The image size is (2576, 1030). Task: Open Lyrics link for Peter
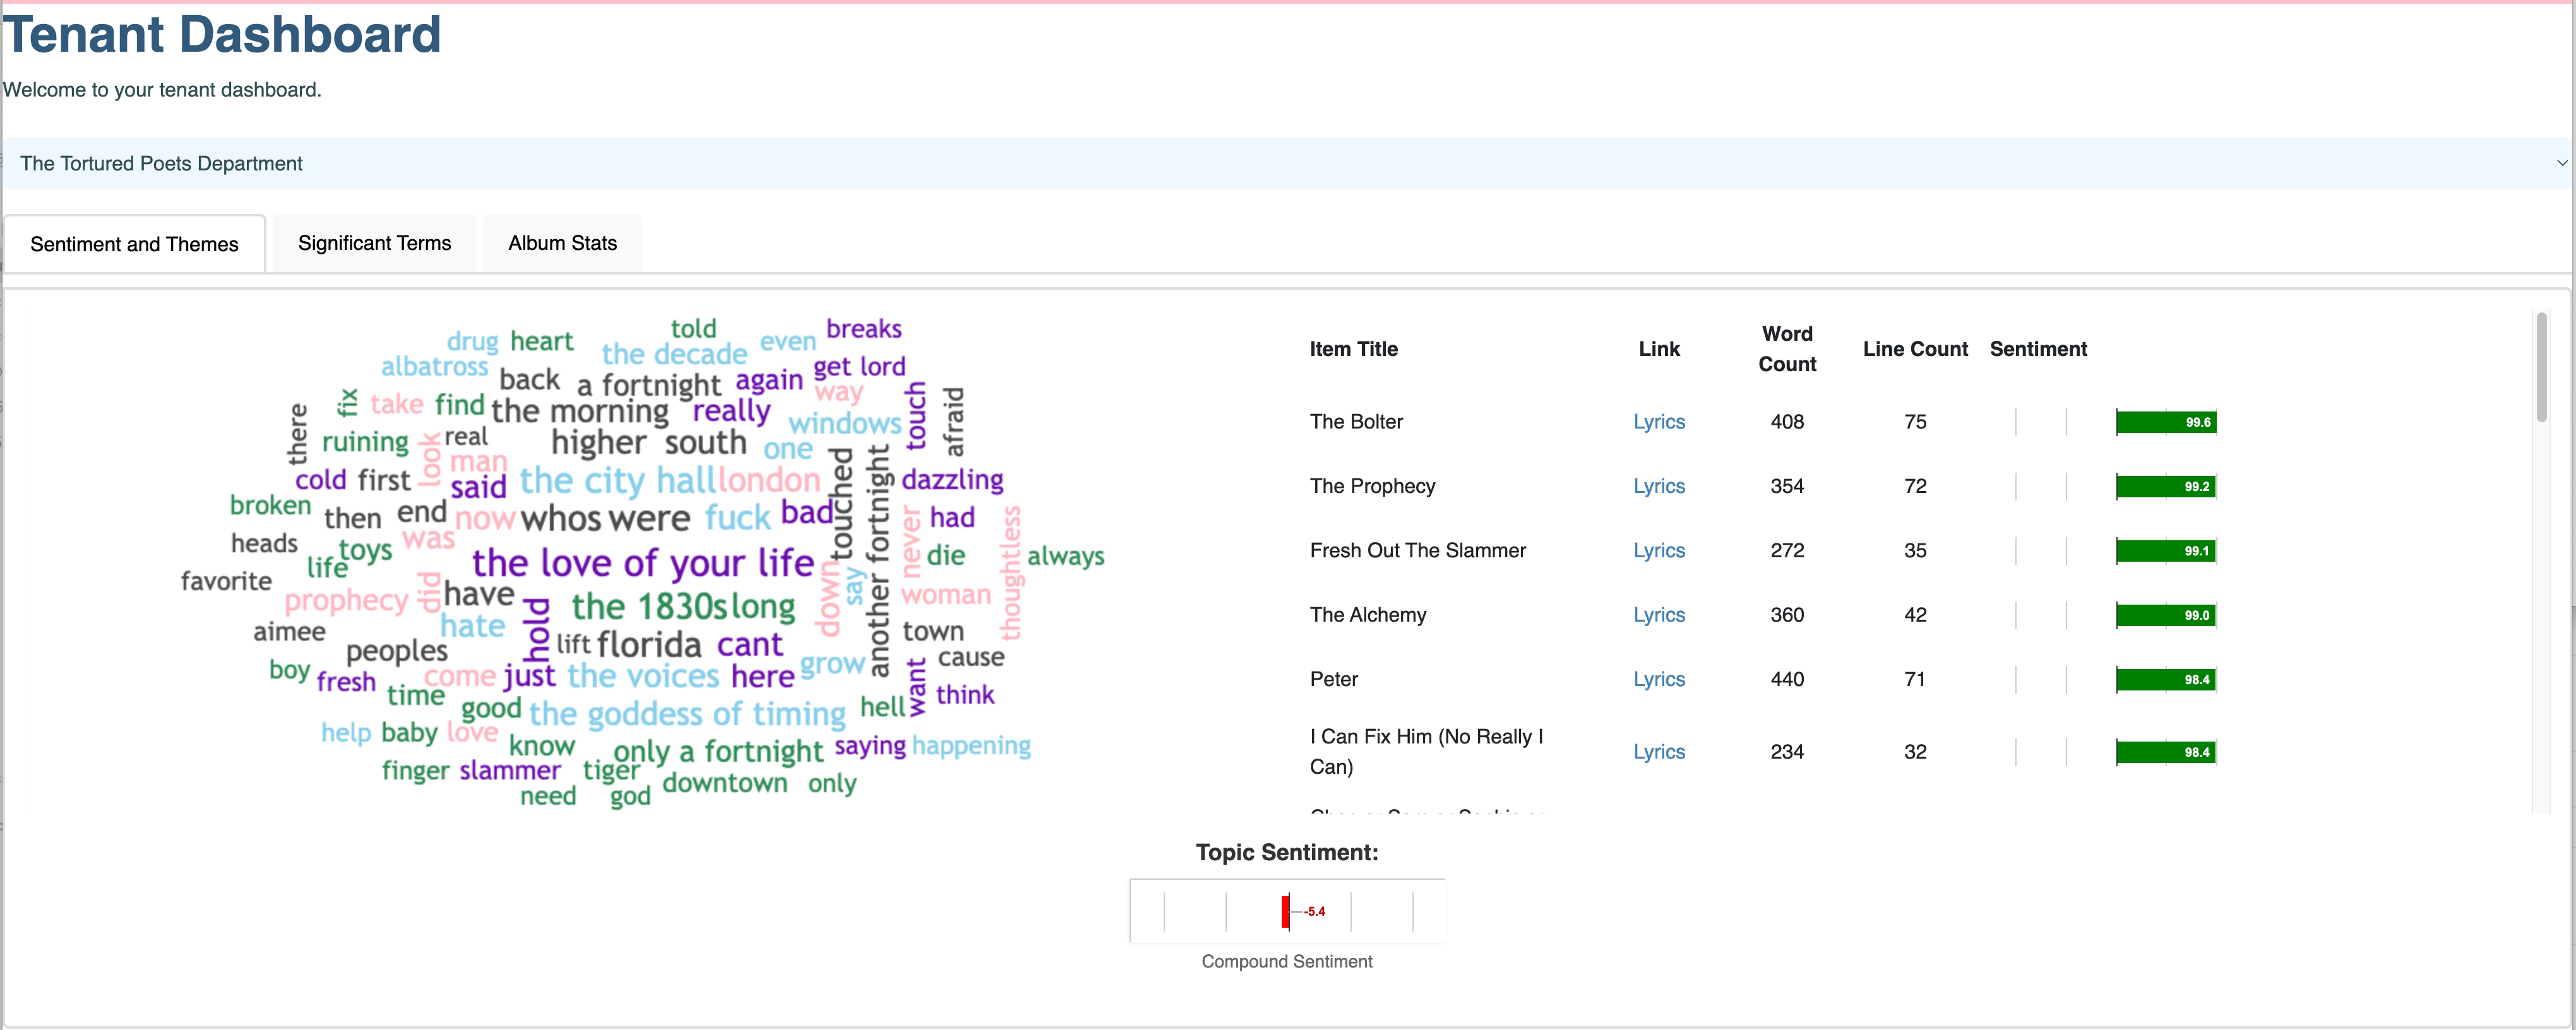click(1659, 679)
